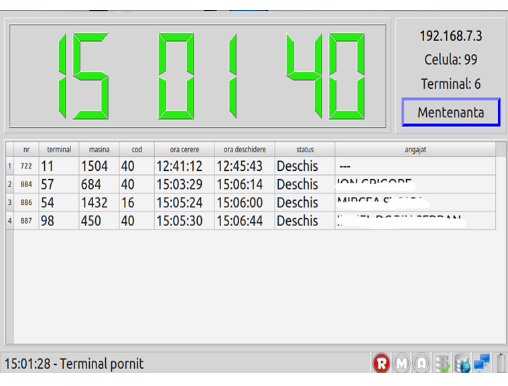Click the battery icon in status bar
The width and height of the screenshot is (508, 386).
501,363
